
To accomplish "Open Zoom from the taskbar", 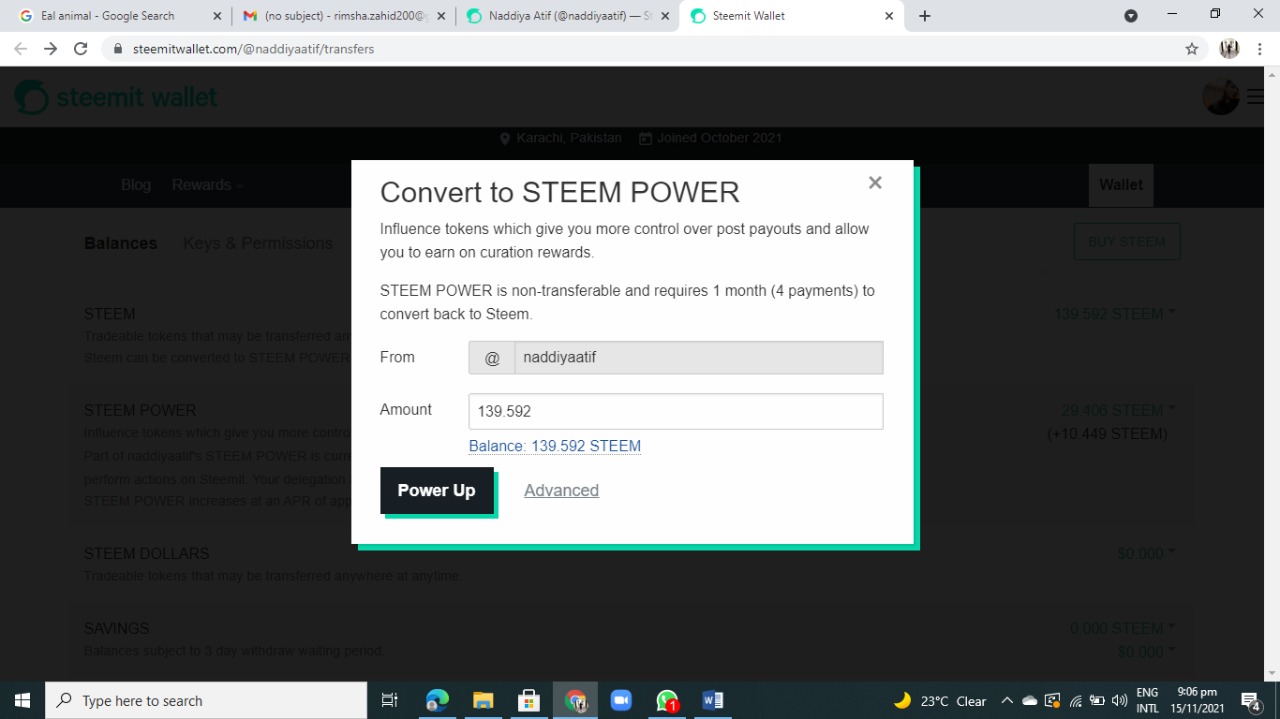I will coord(621,700).
